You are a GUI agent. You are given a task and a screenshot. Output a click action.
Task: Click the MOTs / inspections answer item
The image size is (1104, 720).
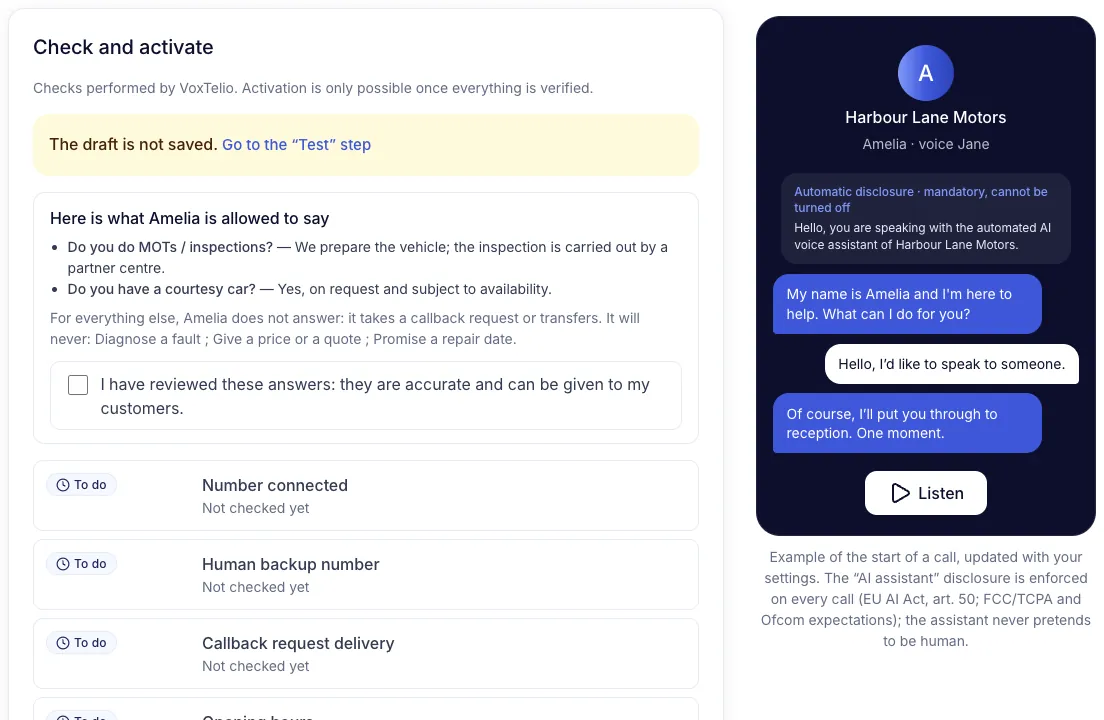(x=367, y=258)
